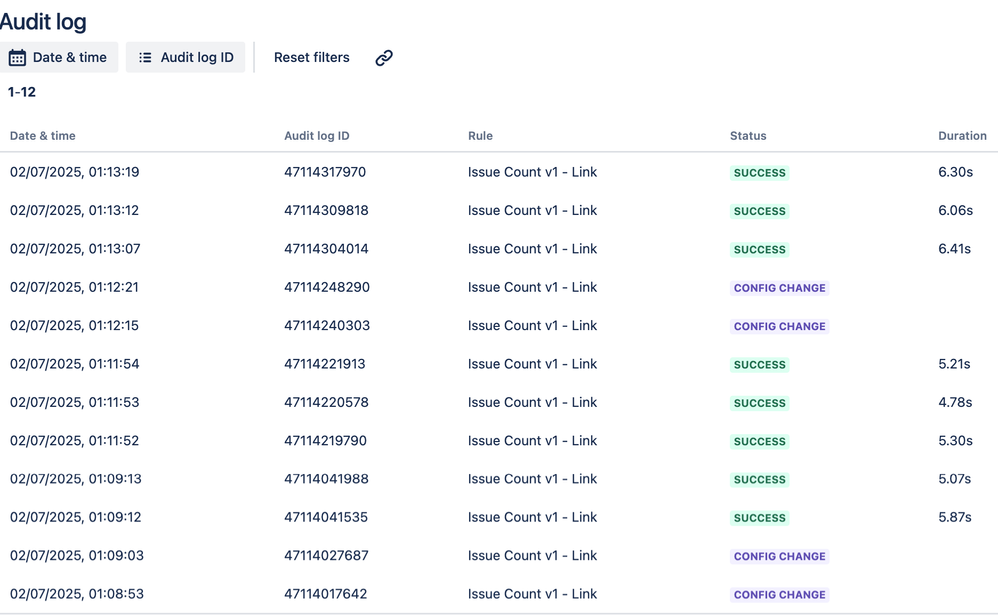
Task: Click the 5.30s duration value
Action: [x=955, y=440]
